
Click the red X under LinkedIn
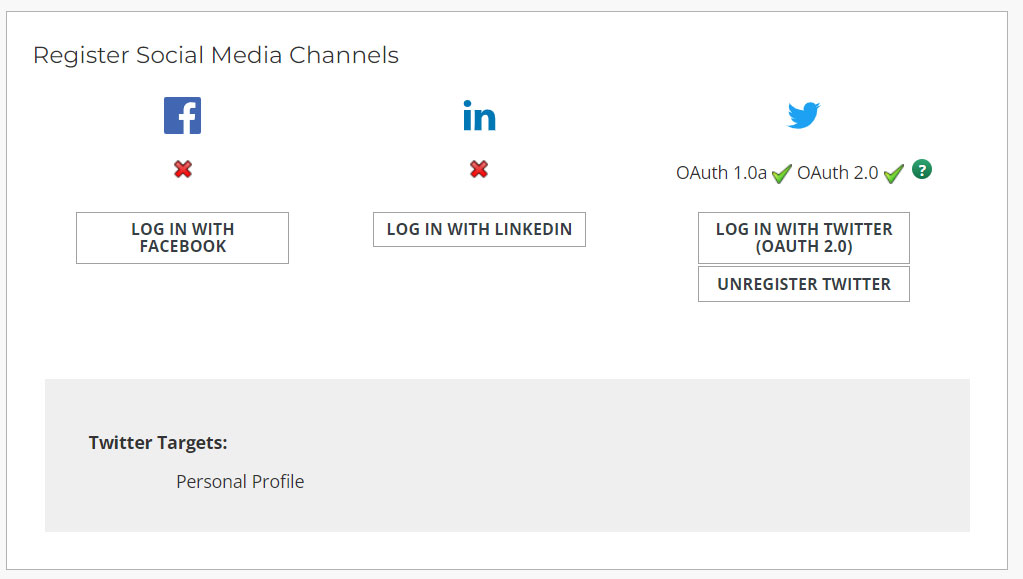[479, 170]
